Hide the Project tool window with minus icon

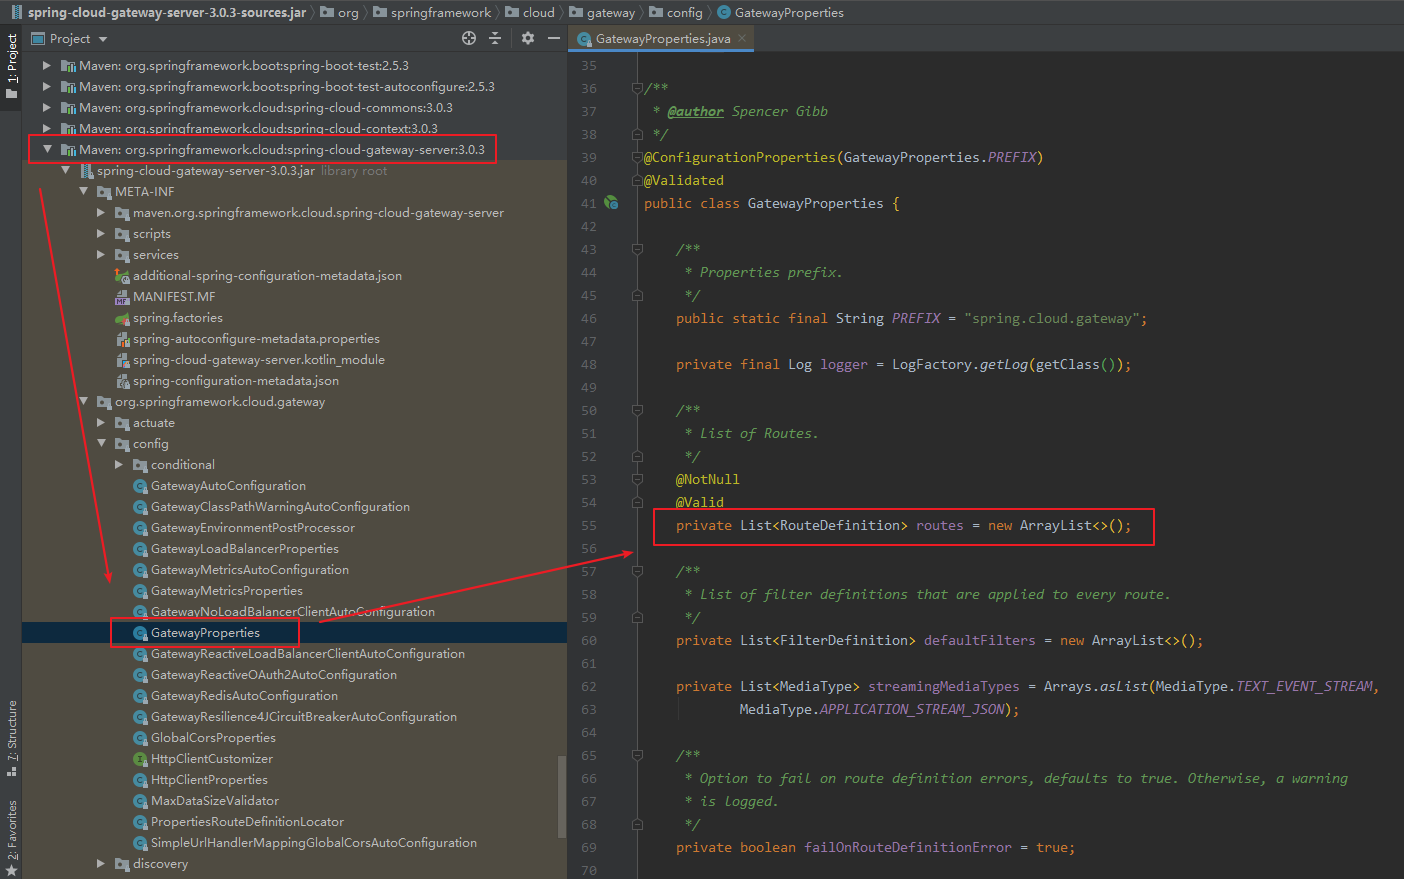[554, 38]
